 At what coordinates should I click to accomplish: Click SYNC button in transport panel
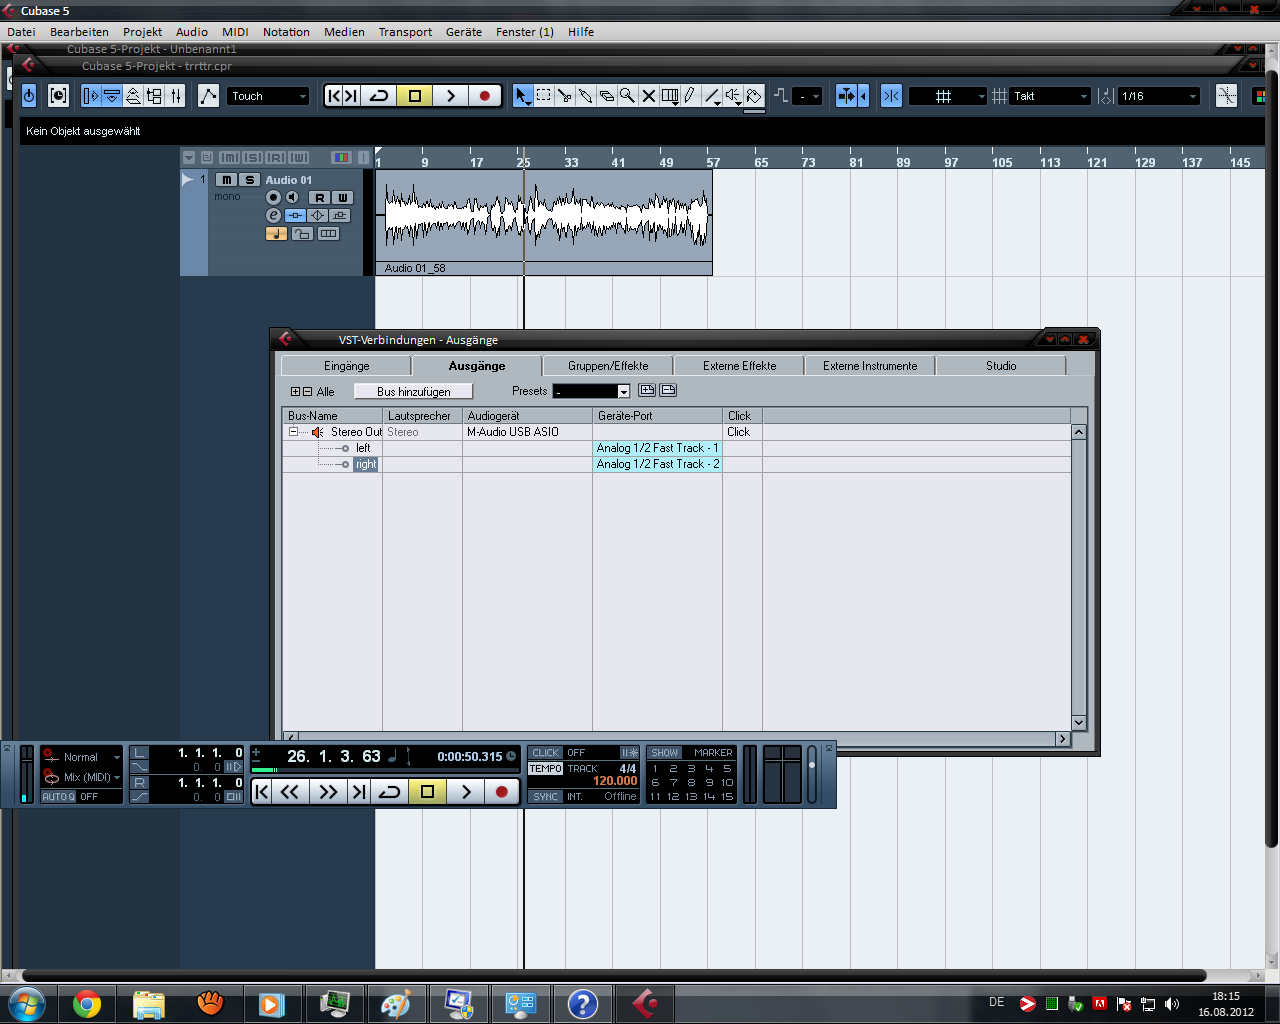546,796
